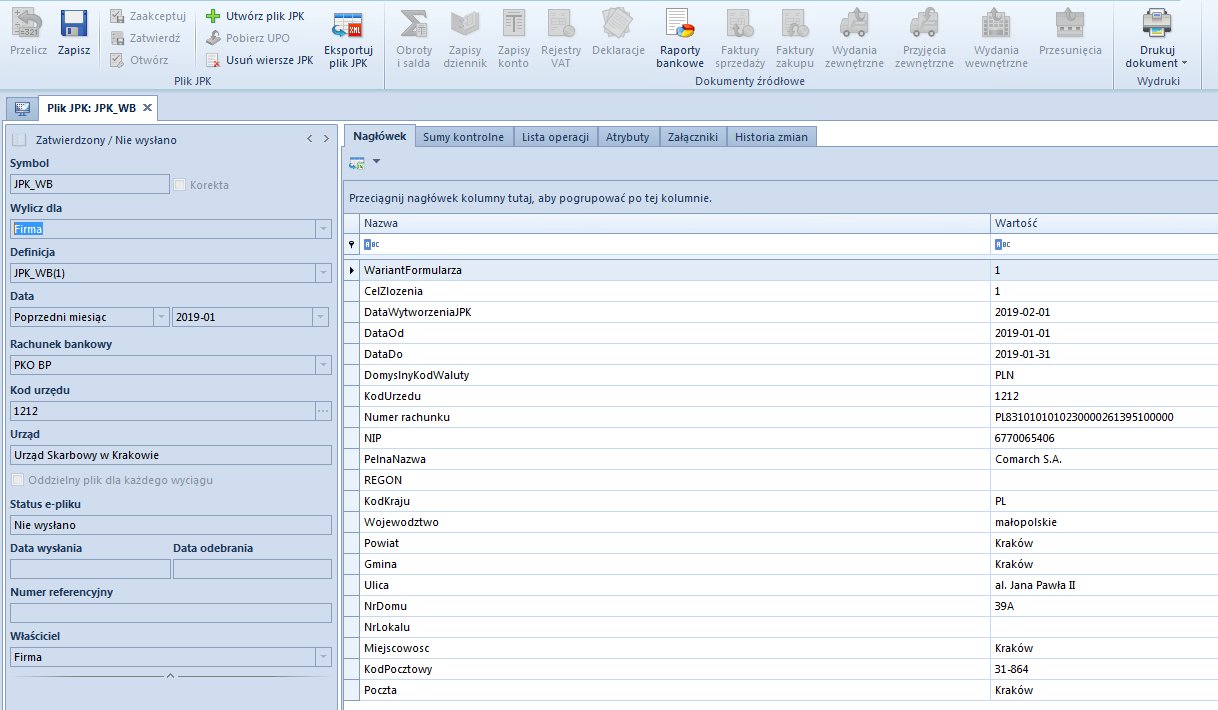This screenshot has height=710, width=1218.
Task: Open Drukuj dokument print dropdown
Action: pyautogui.click(x=1158, y=38)
